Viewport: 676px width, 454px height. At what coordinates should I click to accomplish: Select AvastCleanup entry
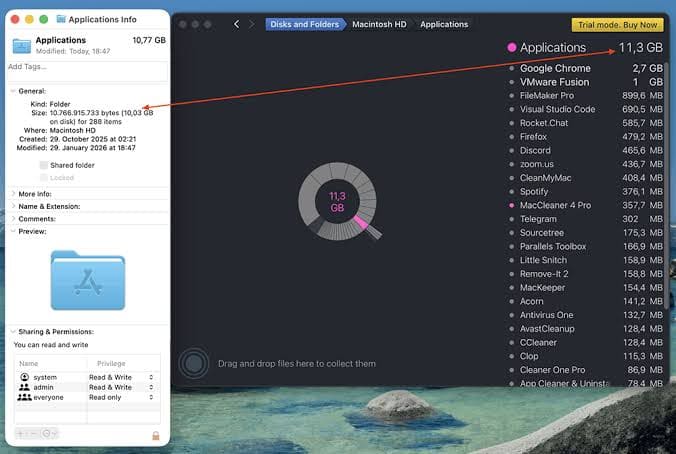point(586,329)
